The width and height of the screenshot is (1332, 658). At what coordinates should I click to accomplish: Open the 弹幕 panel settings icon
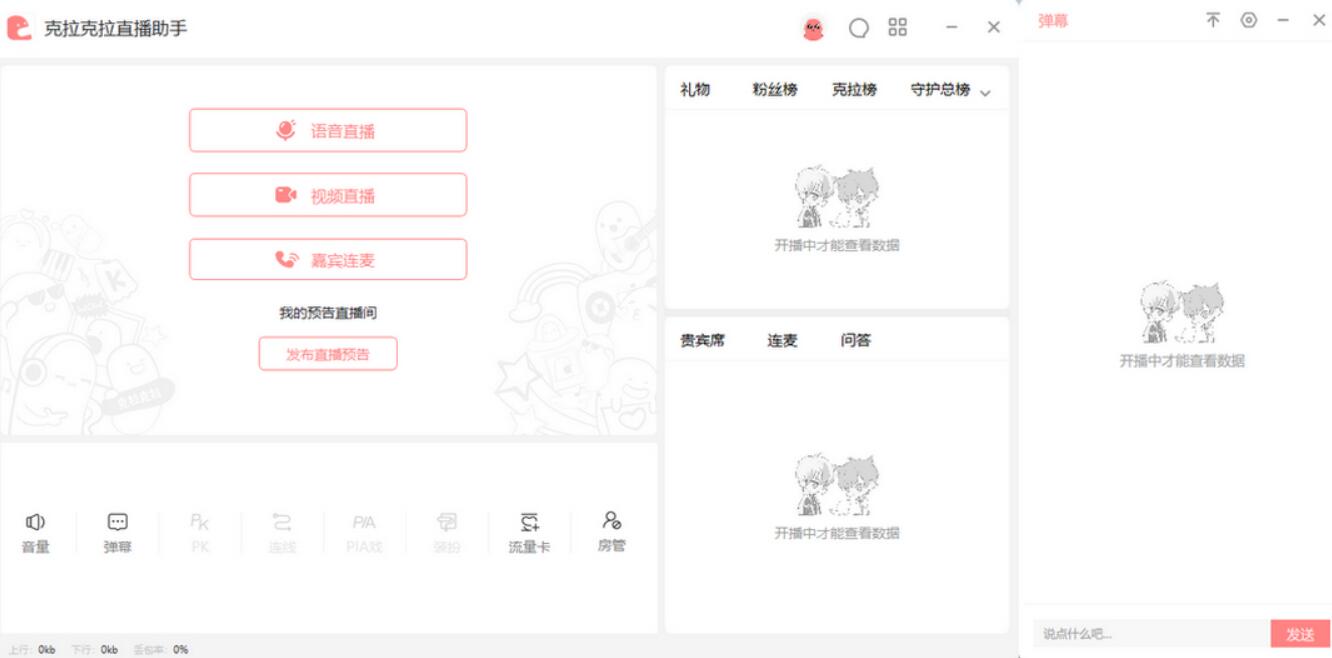pos(1248,20)
